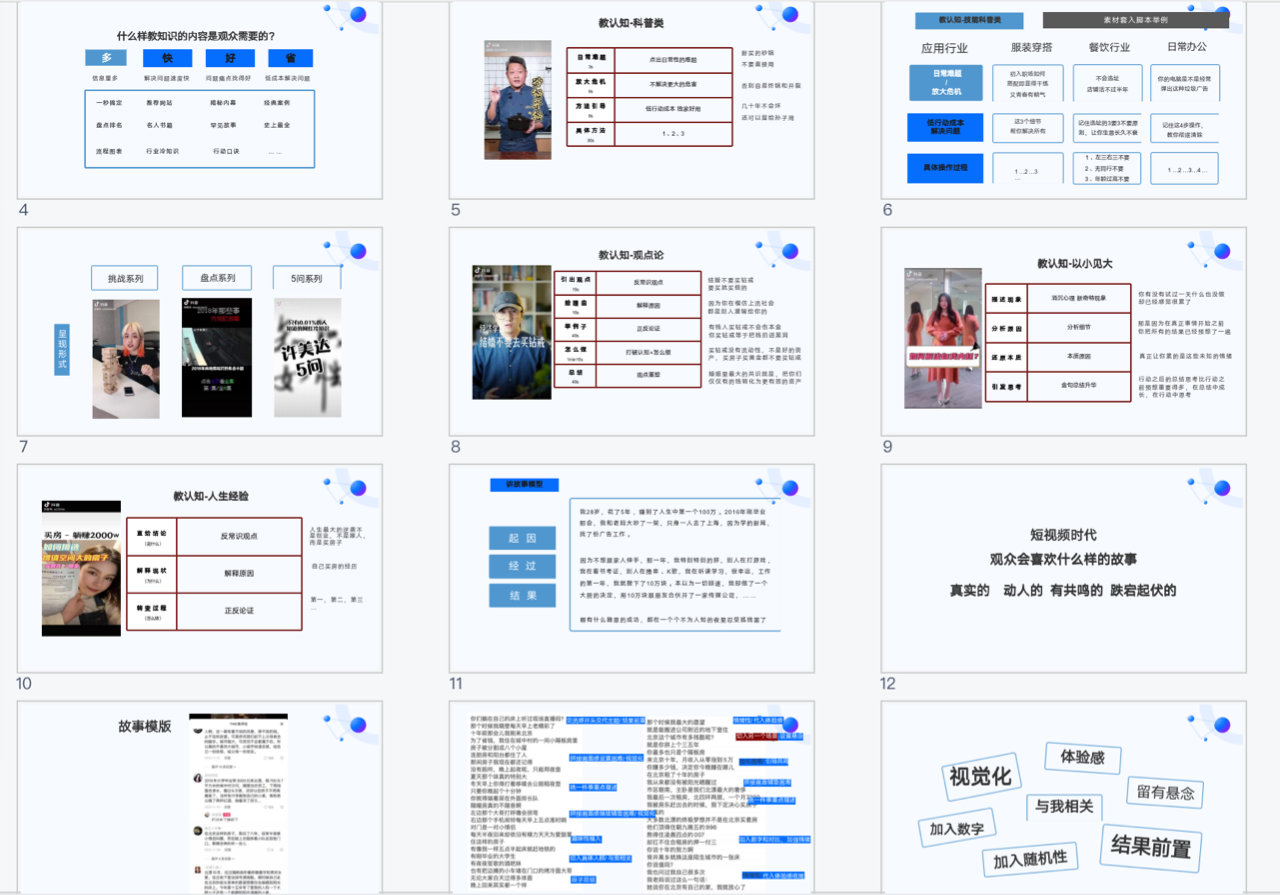
Task: Click the 具体操作过程 box in slide 6
Action: point(945,167)
